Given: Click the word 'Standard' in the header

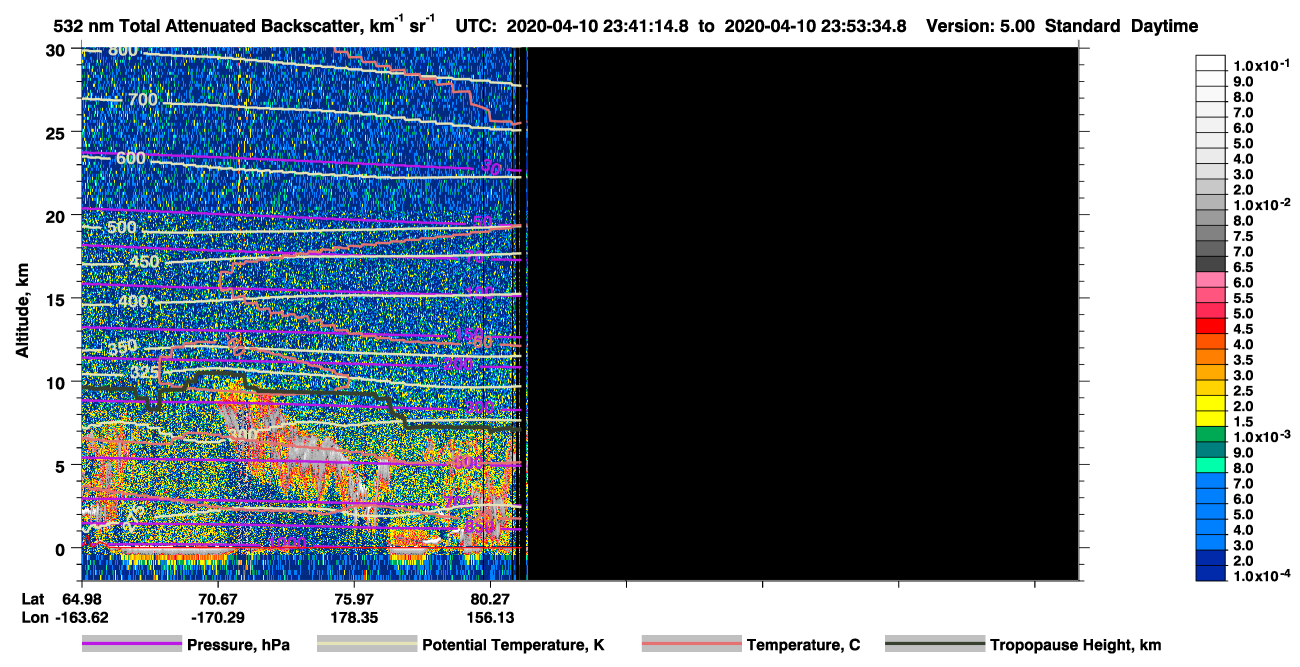Looking at the screenshot, I should [1082, 27].
